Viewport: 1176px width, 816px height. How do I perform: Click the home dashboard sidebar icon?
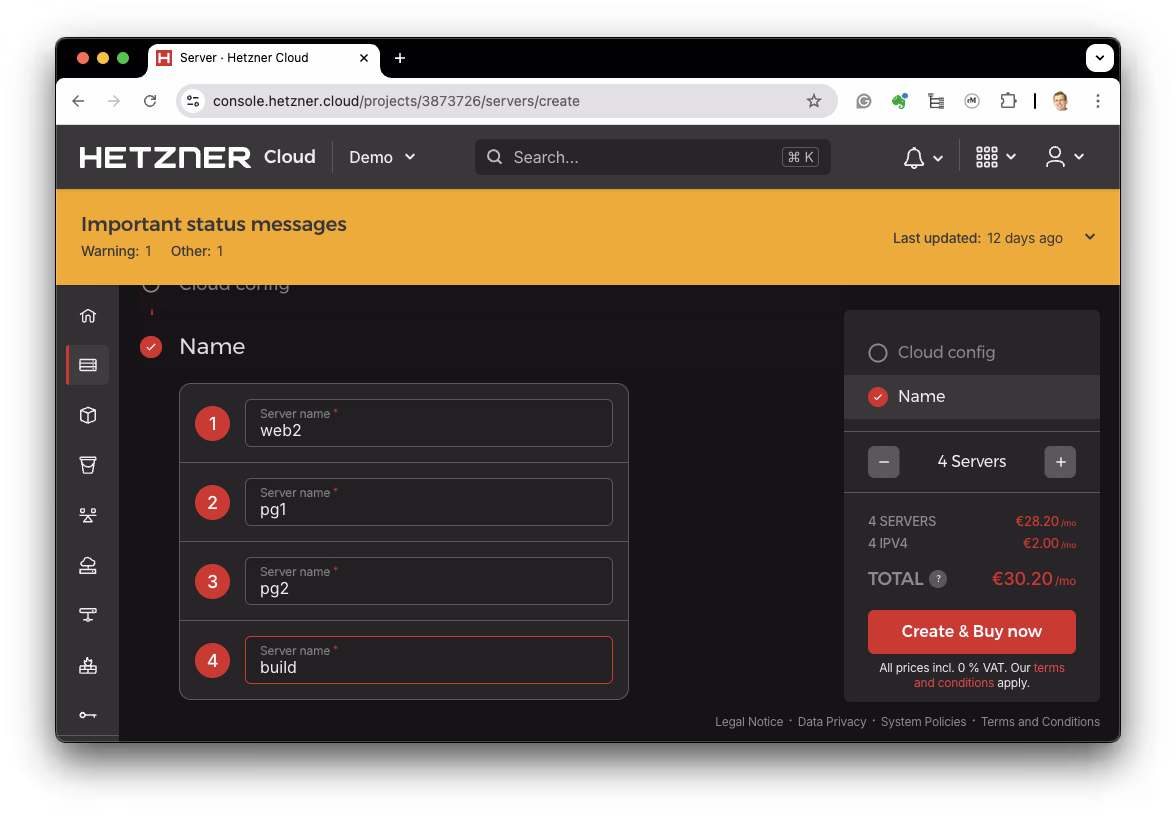[88, 316]
